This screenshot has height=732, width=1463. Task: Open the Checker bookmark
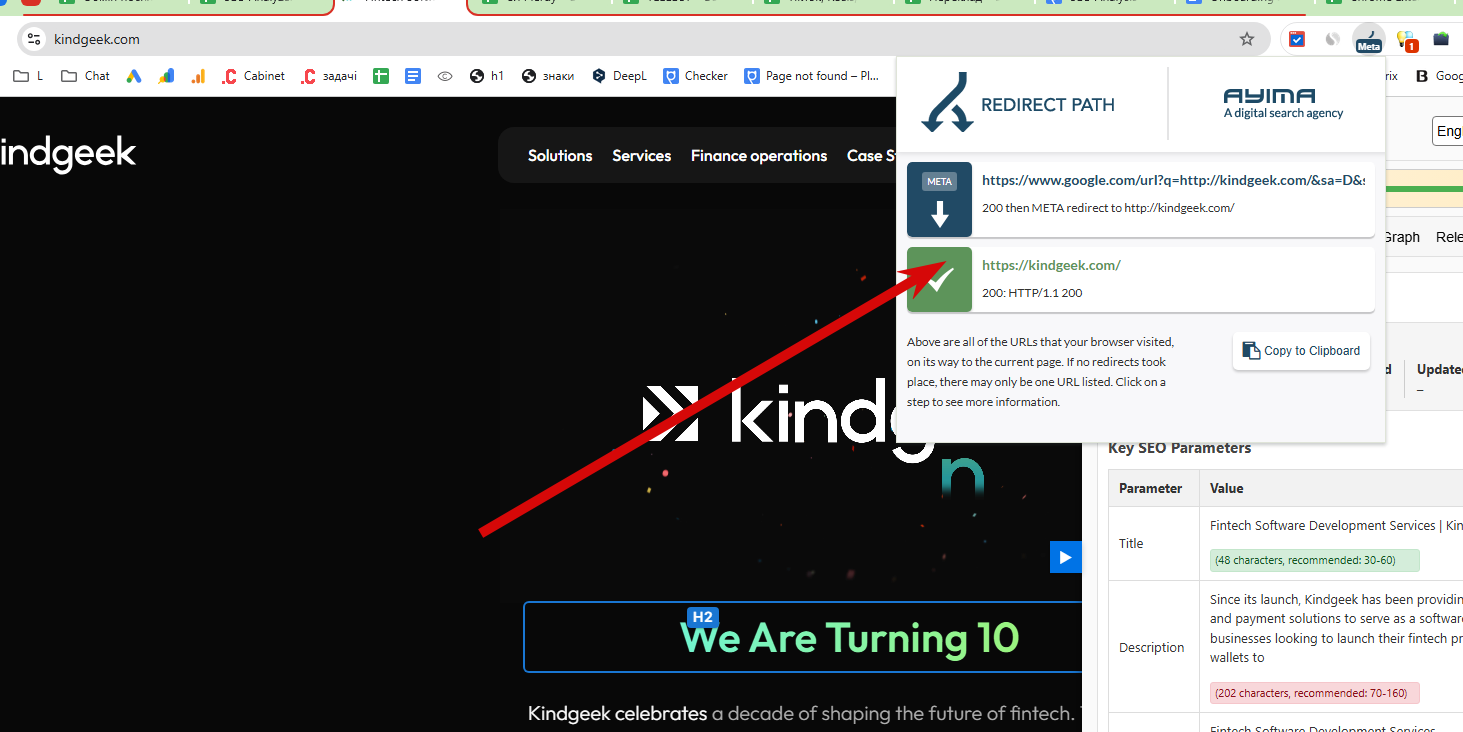[695, 76]
